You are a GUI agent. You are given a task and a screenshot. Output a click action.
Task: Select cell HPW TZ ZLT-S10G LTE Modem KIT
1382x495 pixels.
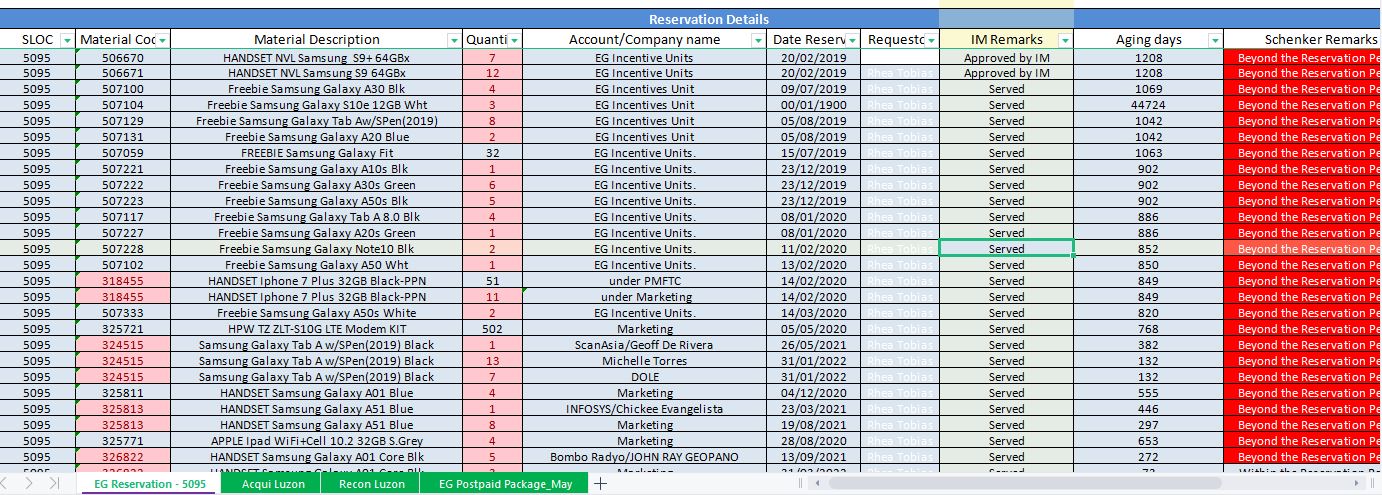[x=317, y=329]
